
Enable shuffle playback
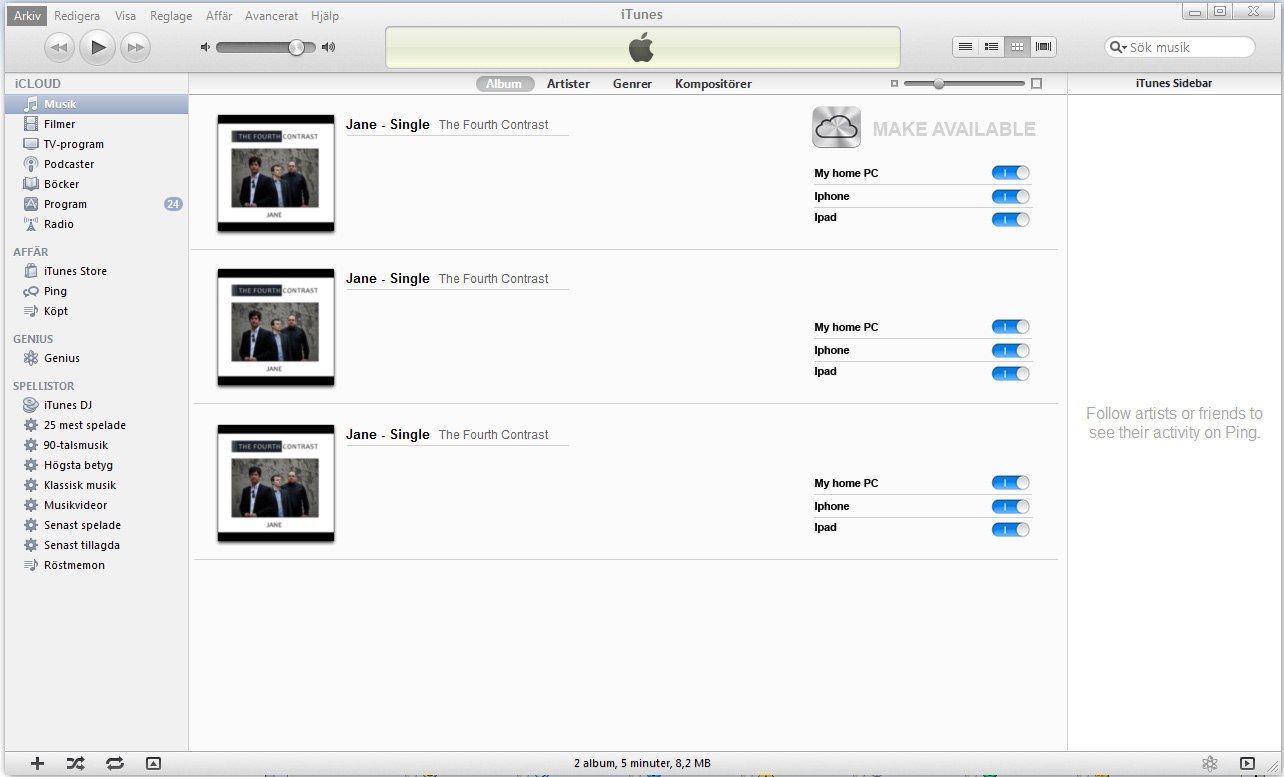pyautogui.click(x=75, y=763)
